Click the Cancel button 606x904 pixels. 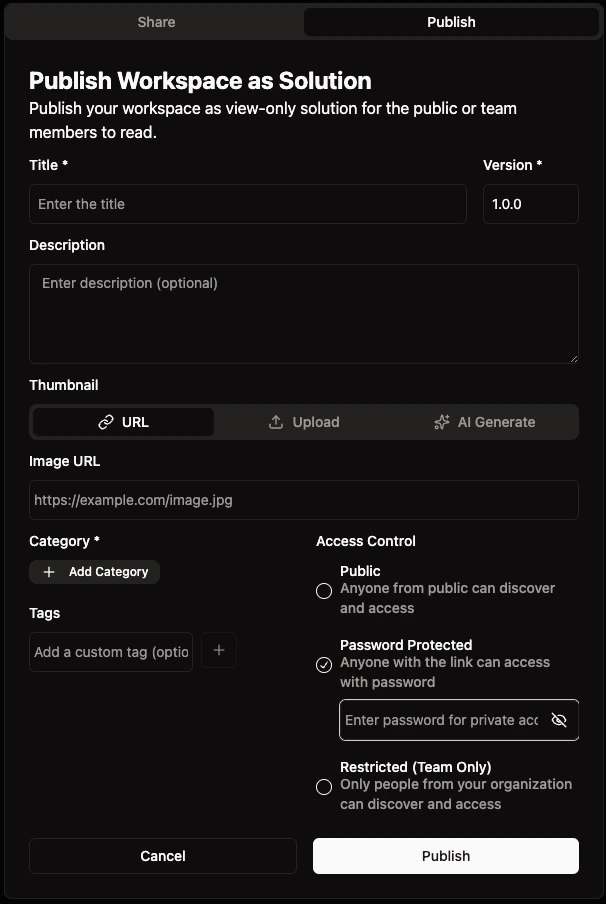162,855
